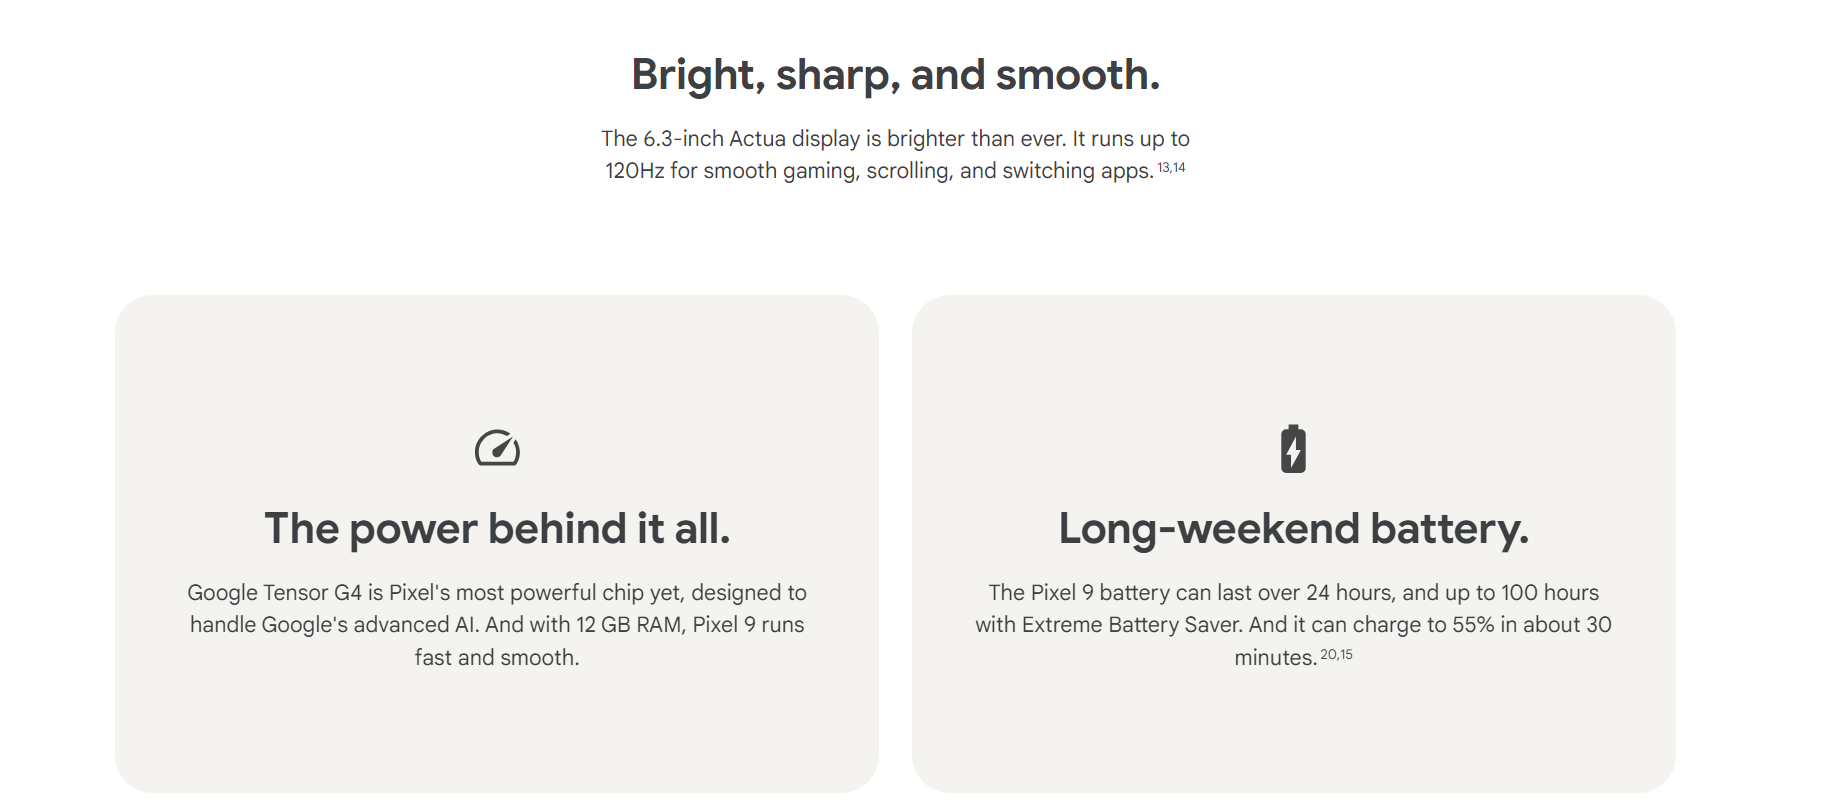This screenshot has height=808, width=1830.
Task: Click the speedometer performance icon
Action: [x=497, y=448]
